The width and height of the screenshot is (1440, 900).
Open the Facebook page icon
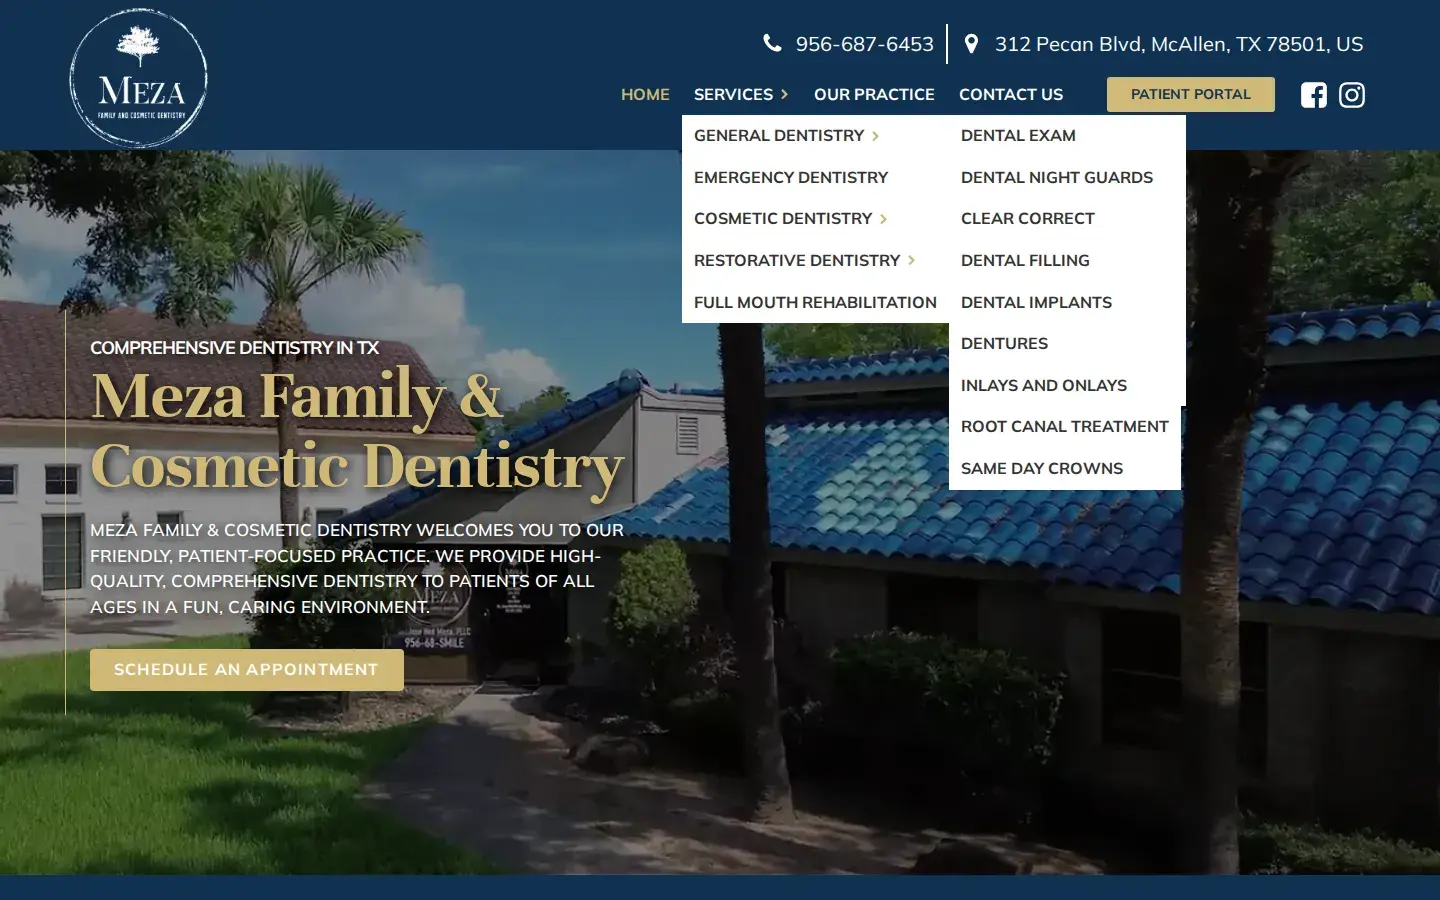click(1313, 95)
